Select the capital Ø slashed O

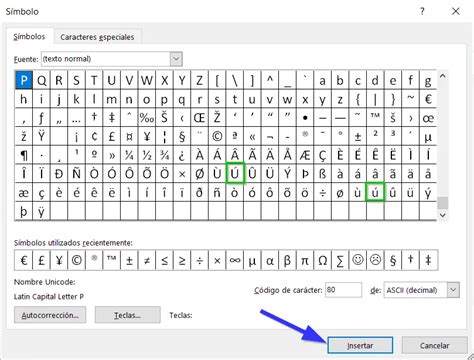(199, 174)
